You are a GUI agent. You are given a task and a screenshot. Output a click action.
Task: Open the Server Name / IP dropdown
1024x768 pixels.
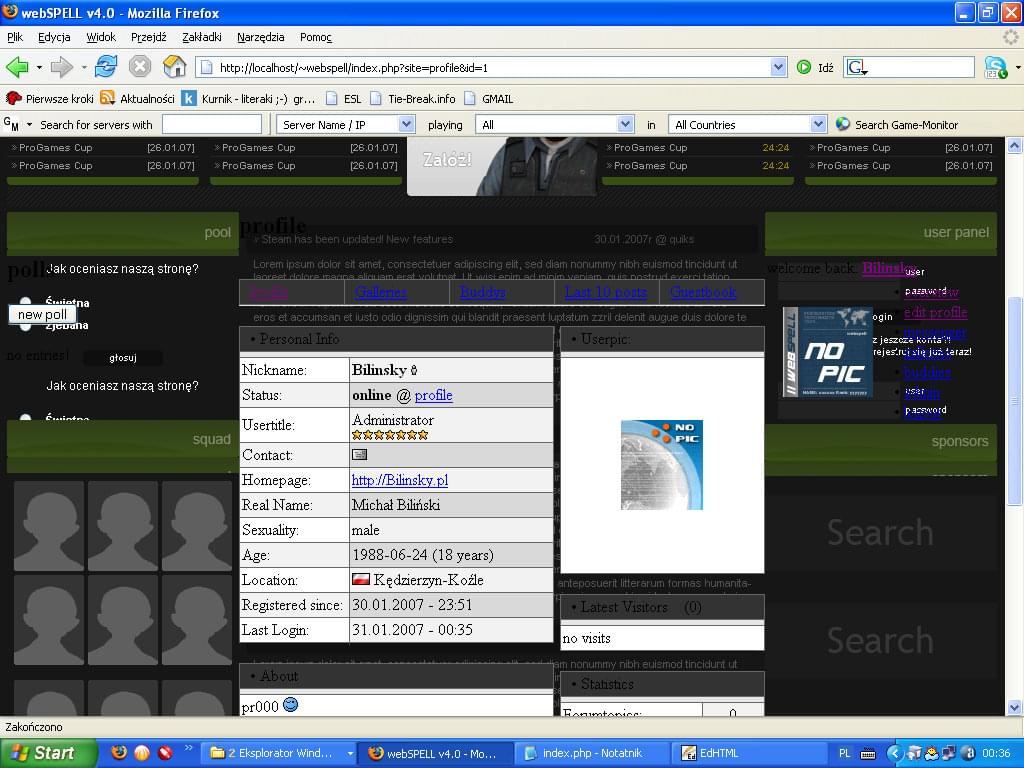click(346, 124)
